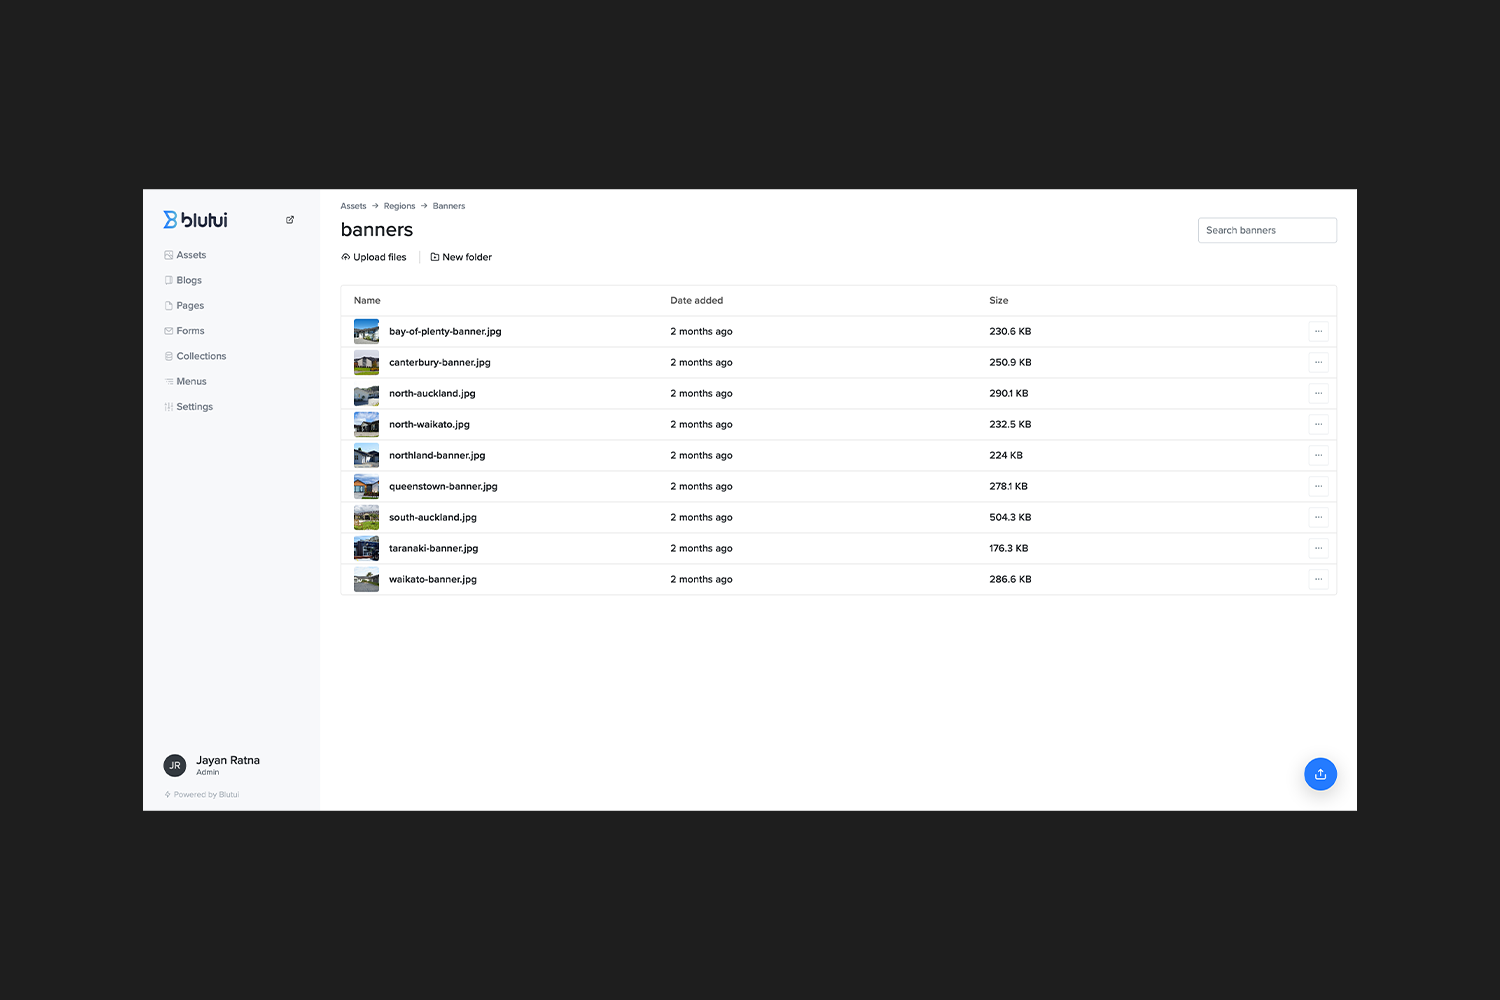Click the 224 KB size value
This screenshot has height=1000, width=1500.
(1006, 455)
